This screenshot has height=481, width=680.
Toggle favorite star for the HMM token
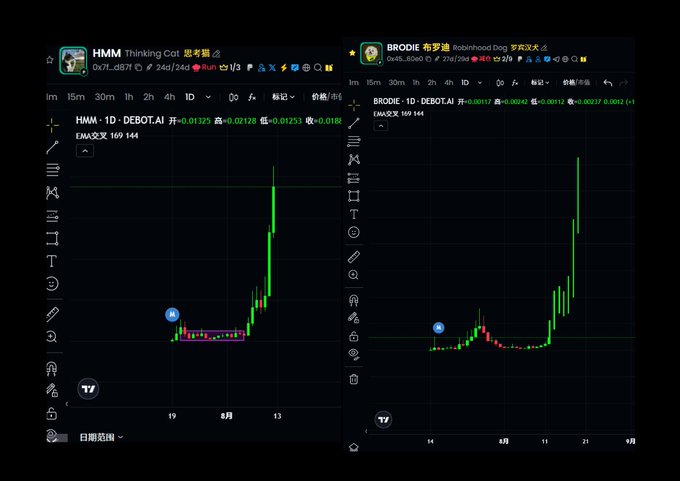[50, 60]
